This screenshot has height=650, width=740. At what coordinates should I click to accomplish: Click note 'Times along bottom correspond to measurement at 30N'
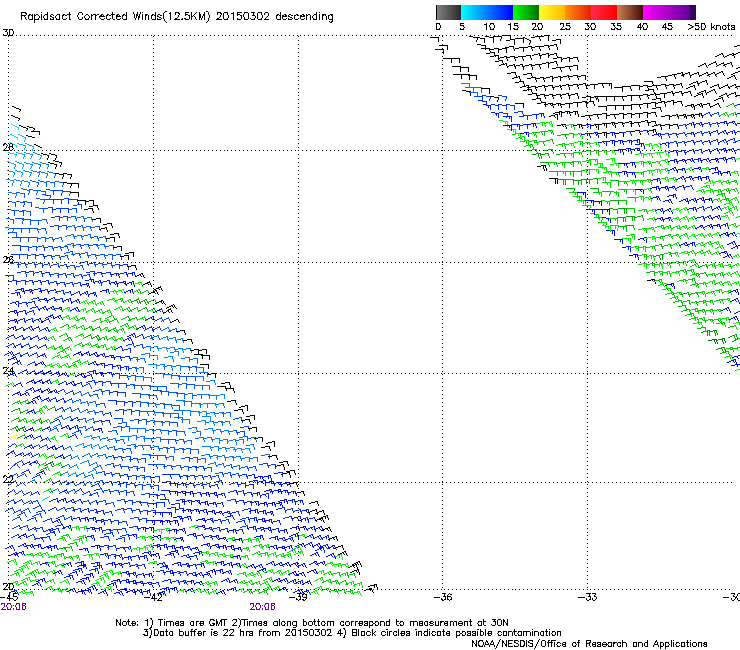point(375,623)
